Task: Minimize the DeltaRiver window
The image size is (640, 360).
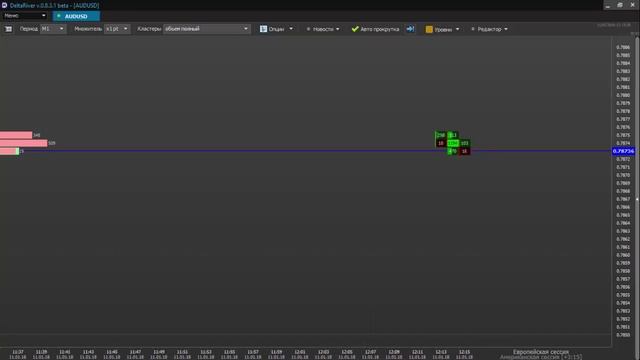Action: pos(608,5)
